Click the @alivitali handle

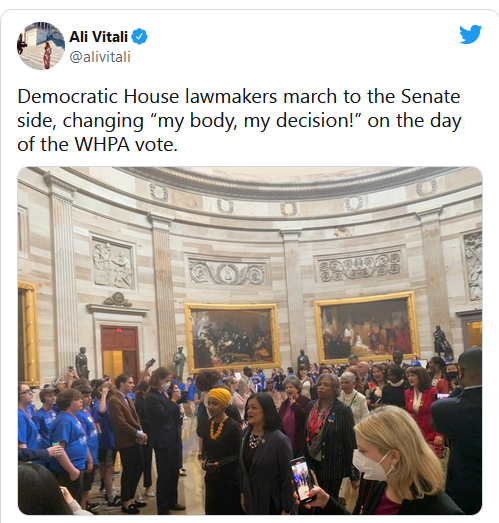point(100,57)
